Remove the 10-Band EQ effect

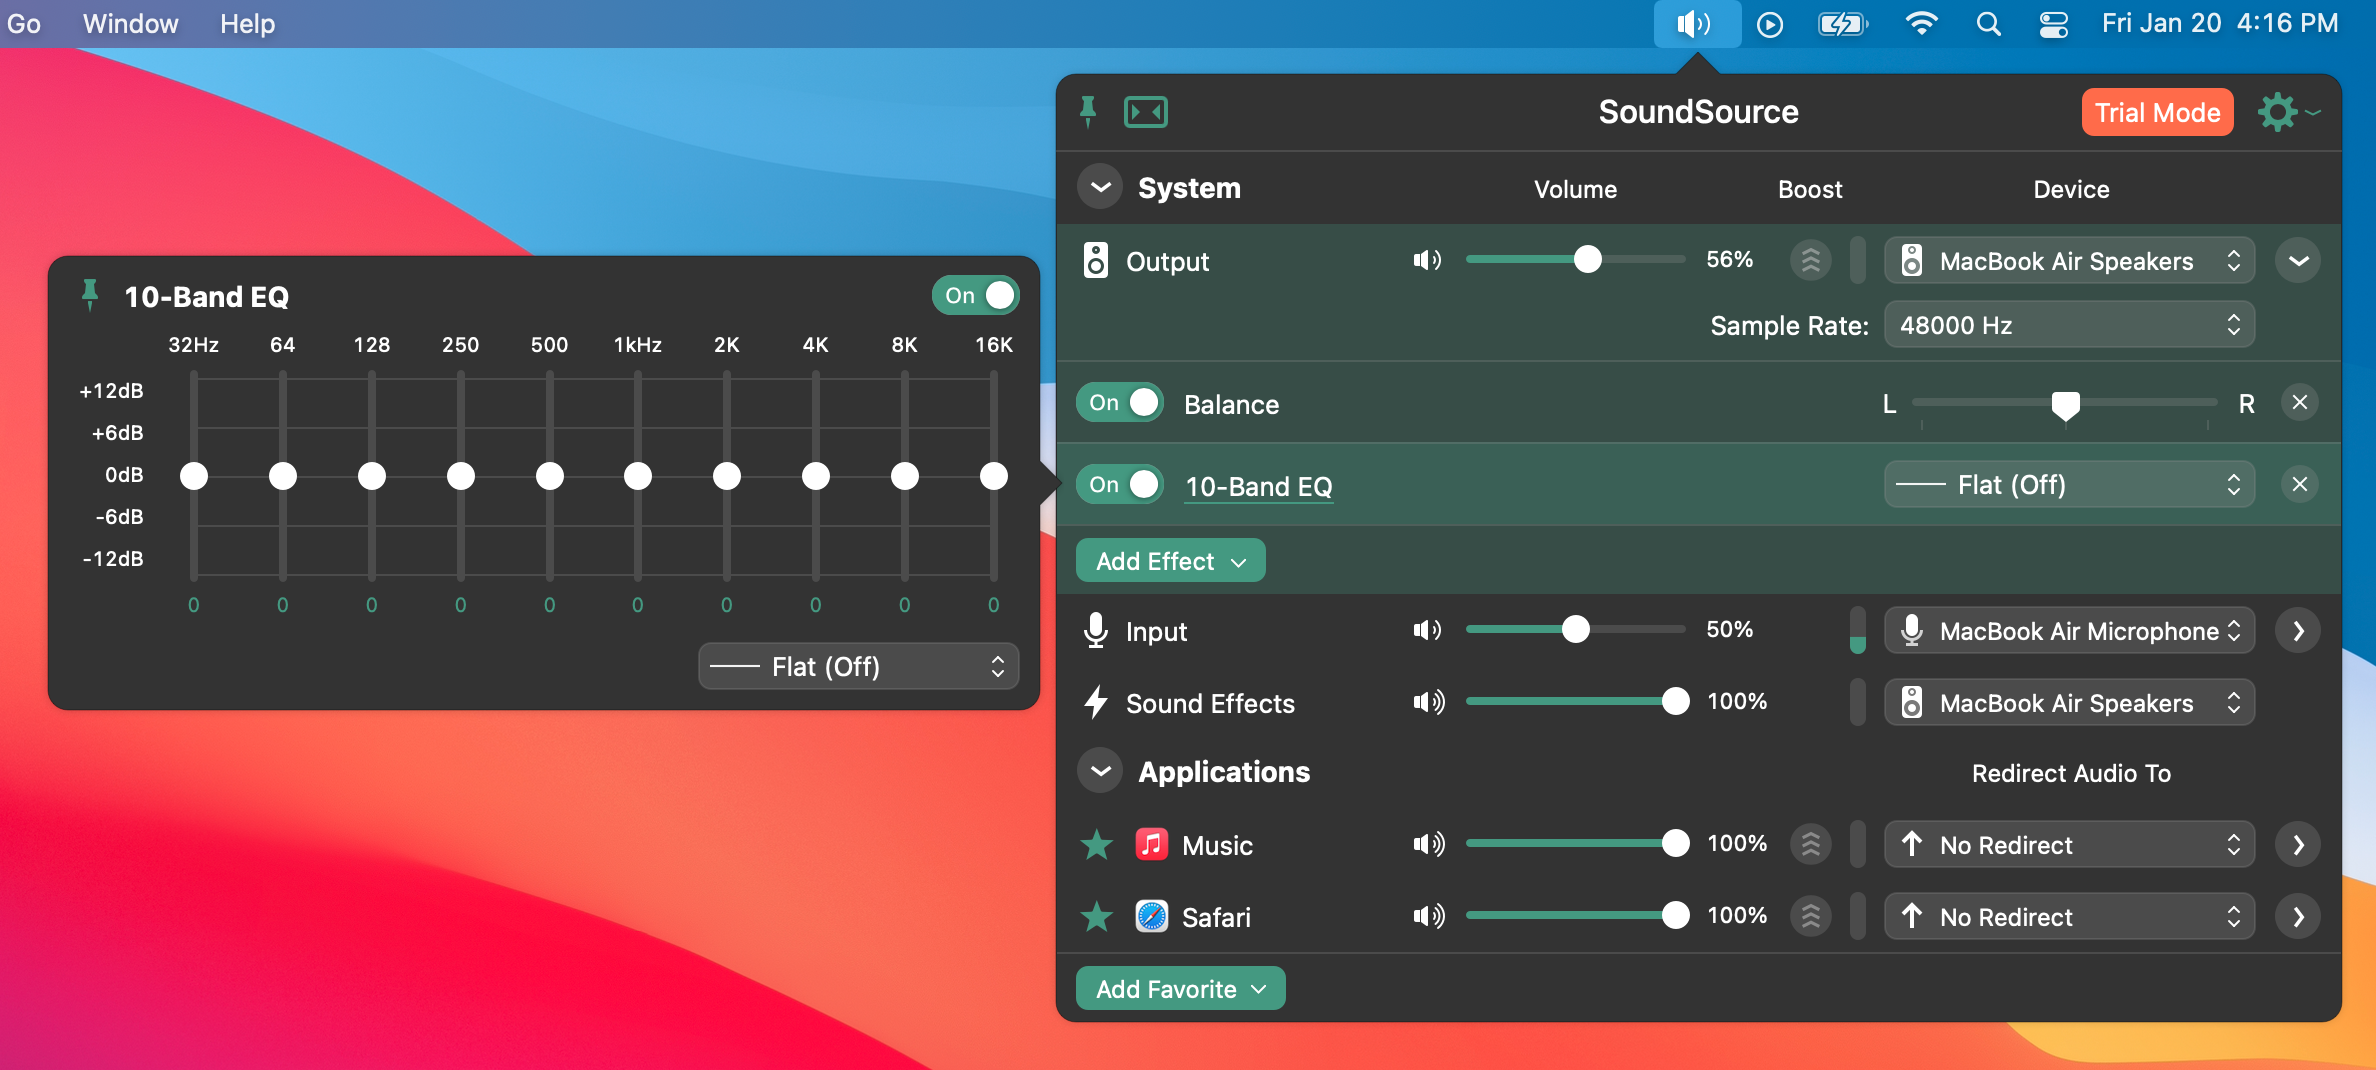click(x=2300, y=484)
